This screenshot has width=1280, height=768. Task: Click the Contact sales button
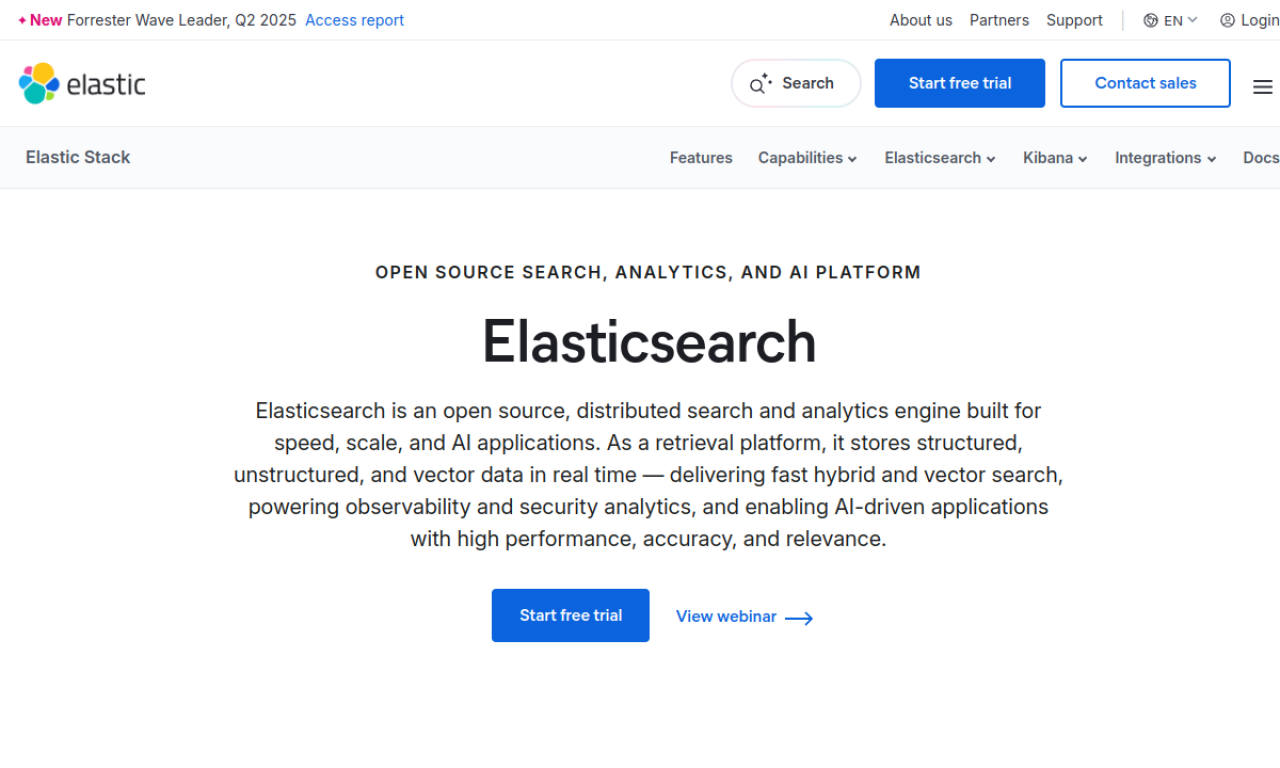[1145, 83]
